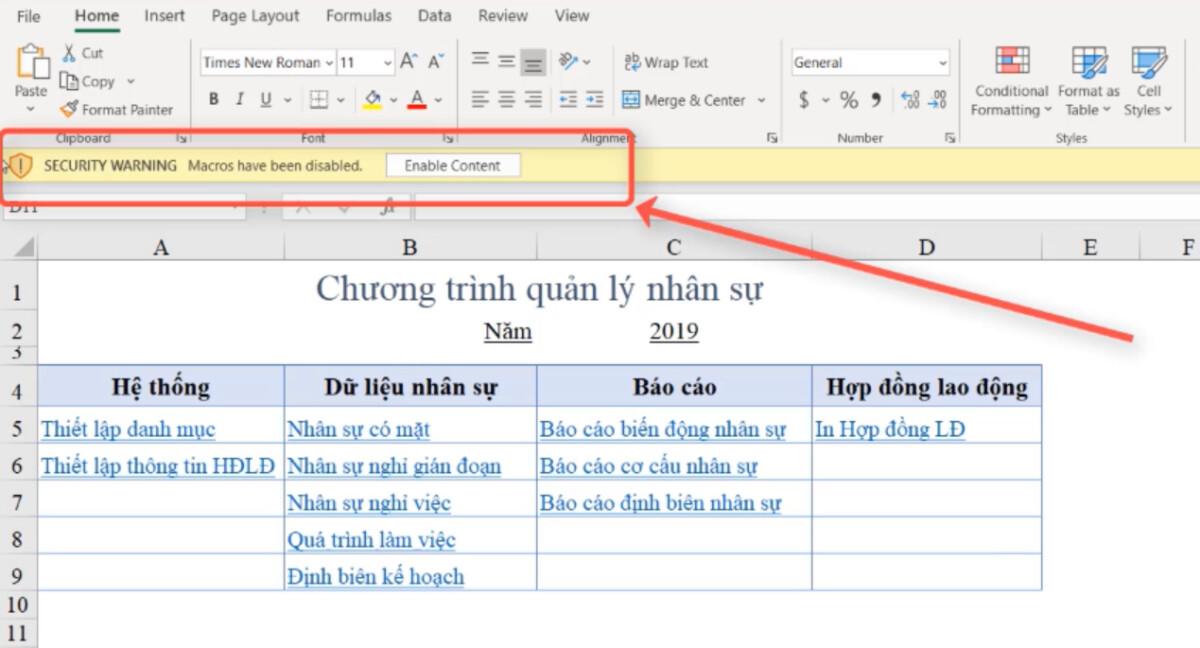Toggle Wrap Text for the cell

tap(666, 62)
